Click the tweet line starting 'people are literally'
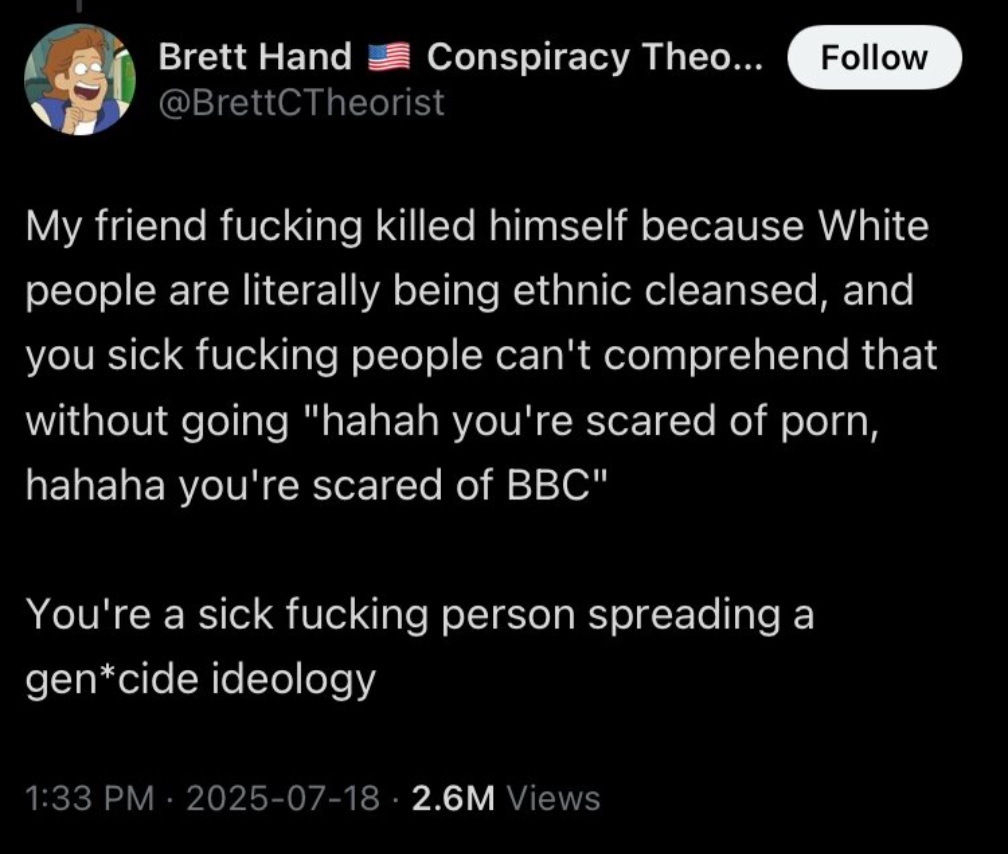Image resolution: width=1008 pixels, height=854 pixels. [x=469, y=292]
